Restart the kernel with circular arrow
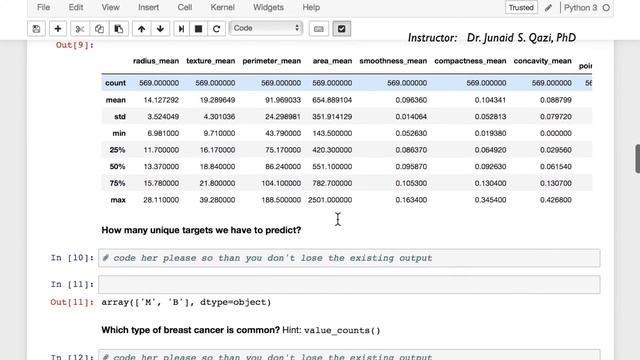This screenshot has height=360, width=640. pos(216,29)
